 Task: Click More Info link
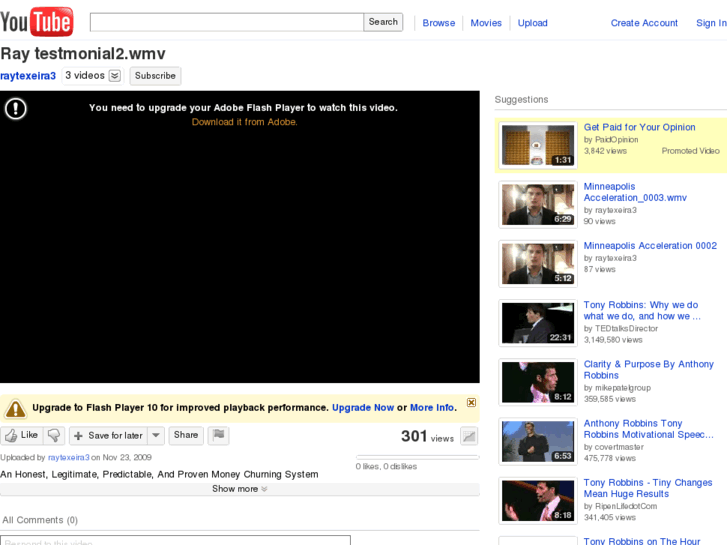[x=432, y=408]
